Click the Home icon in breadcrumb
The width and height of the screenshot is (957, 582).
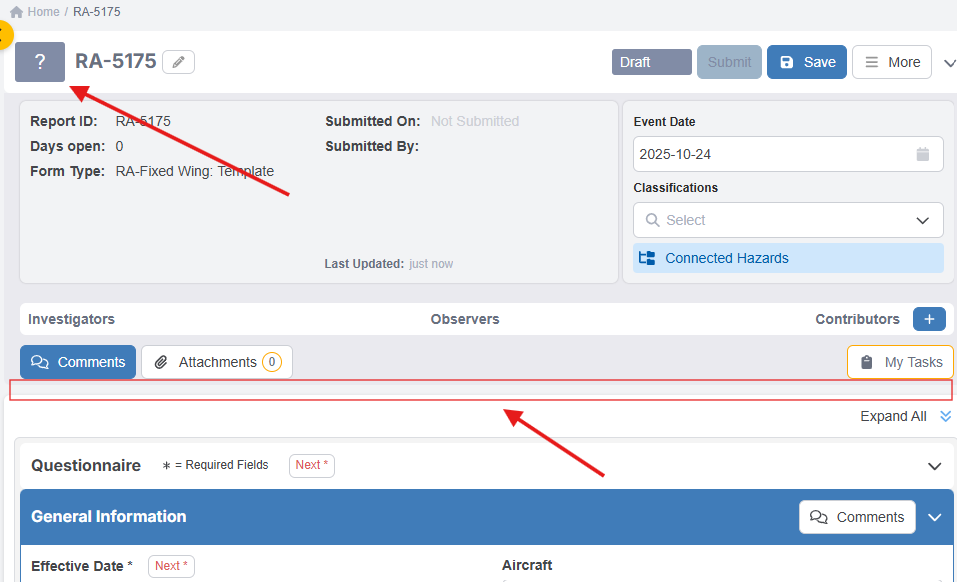pos(16,12)
